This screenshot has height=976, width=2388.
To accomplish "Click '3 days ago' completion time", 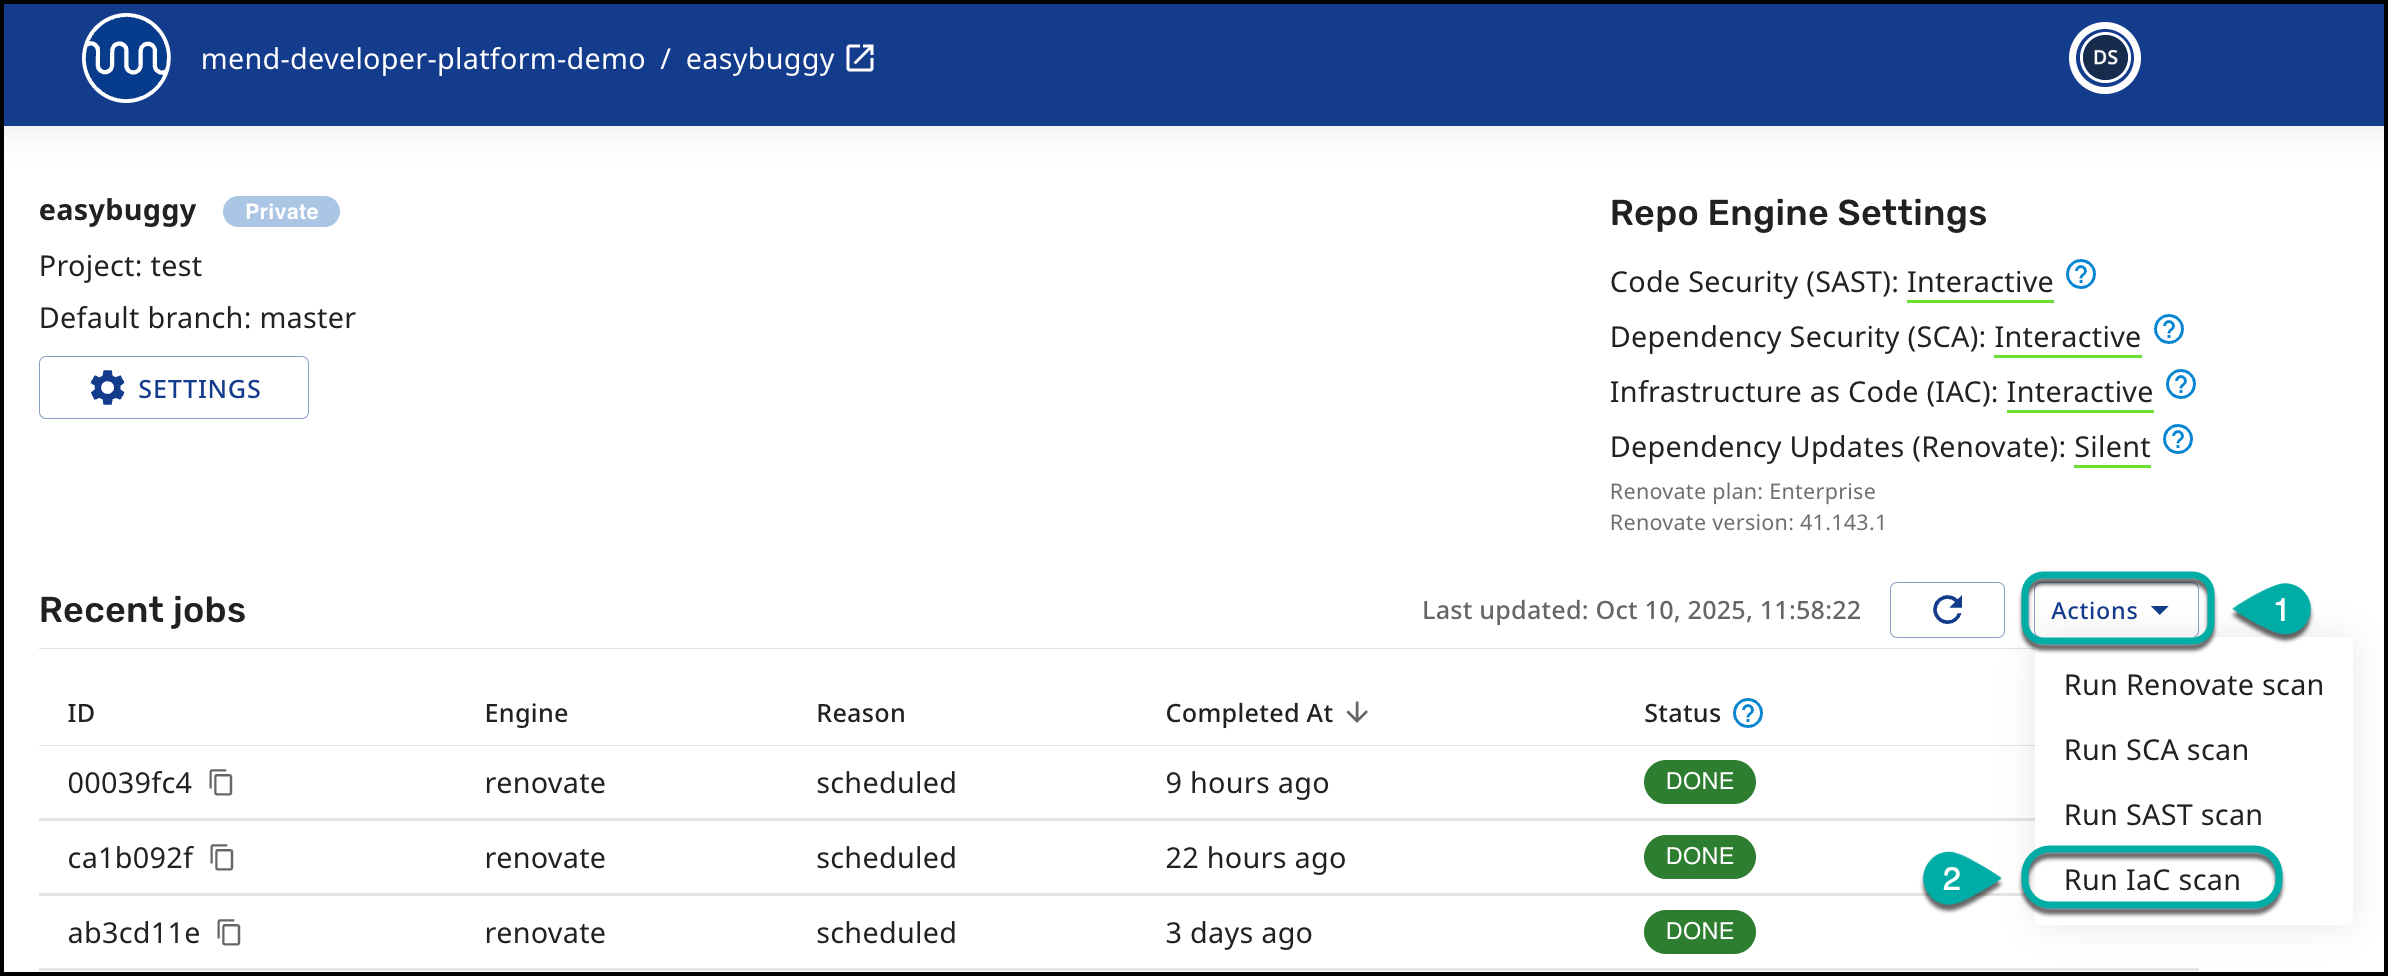I will (x=1238, y=932).
